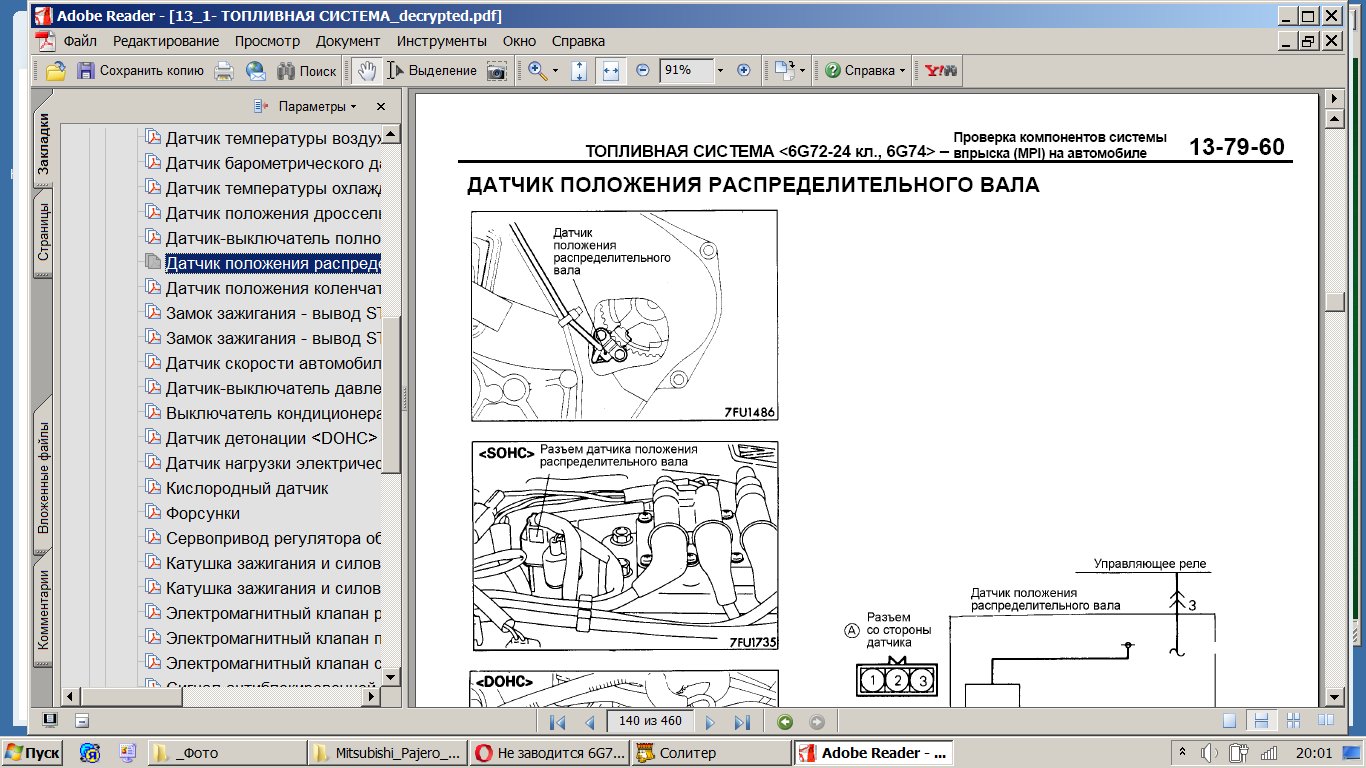Click the page number input field
The image size is (1366, 768).
point(650,722)
